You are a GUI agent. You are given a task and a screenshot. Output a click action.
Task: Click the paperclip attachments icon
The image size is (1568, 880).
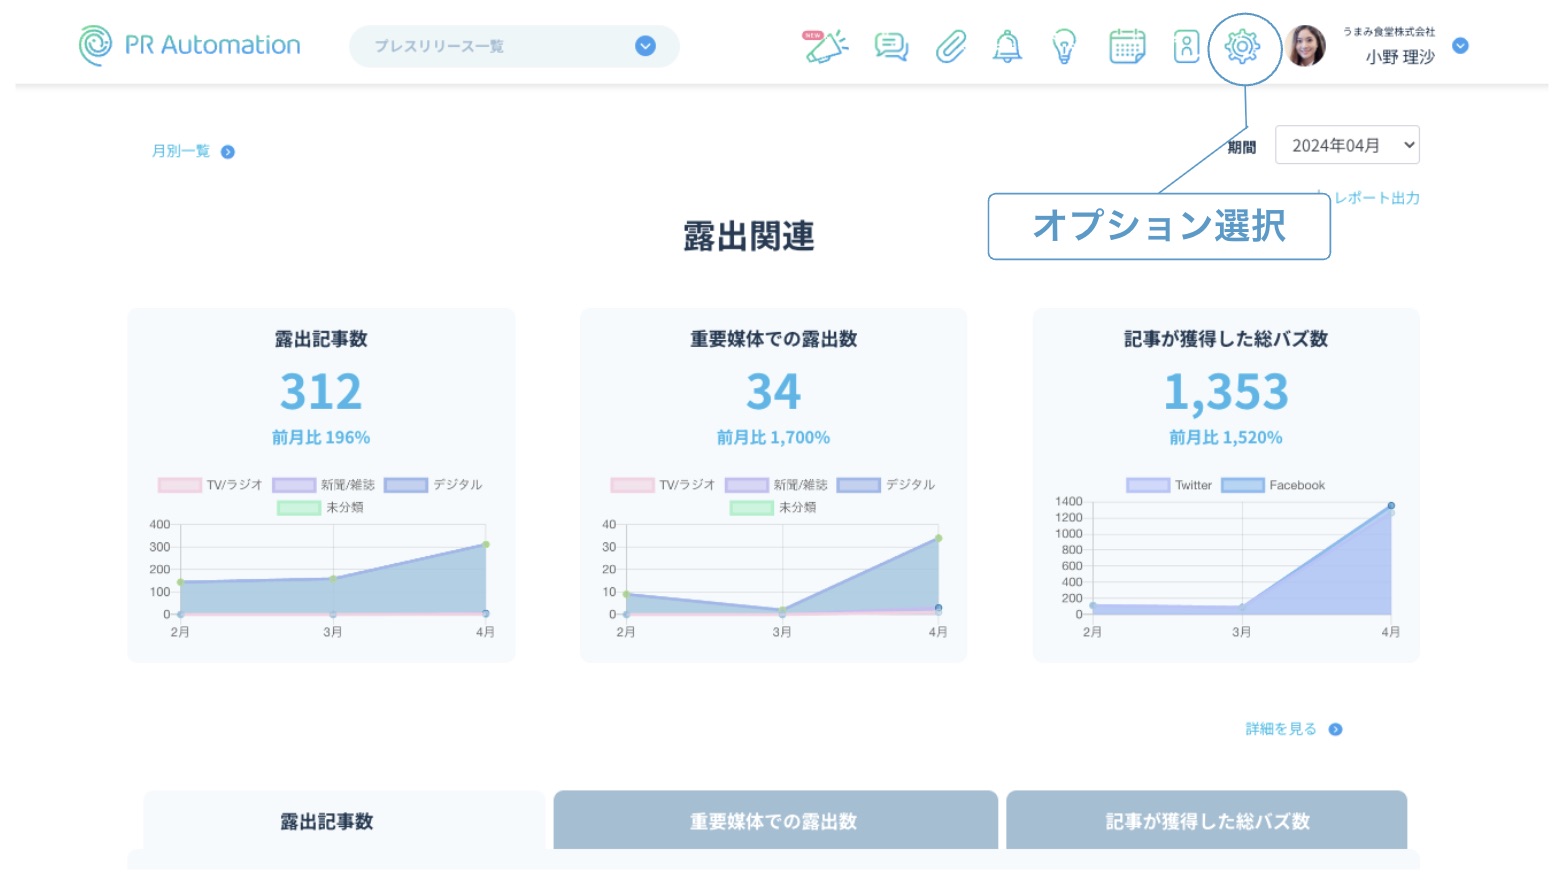pyautogui.click(x=950, y=46)
